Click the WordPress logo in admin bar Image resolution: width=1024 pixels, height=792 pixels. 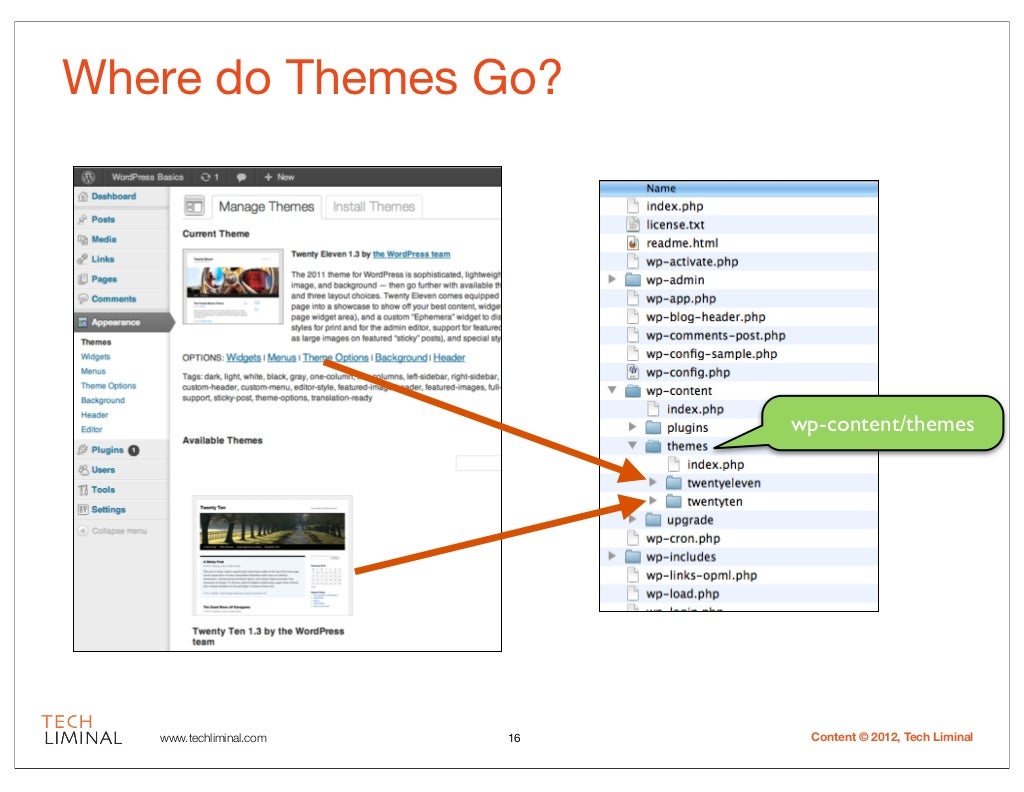(88, 177)
